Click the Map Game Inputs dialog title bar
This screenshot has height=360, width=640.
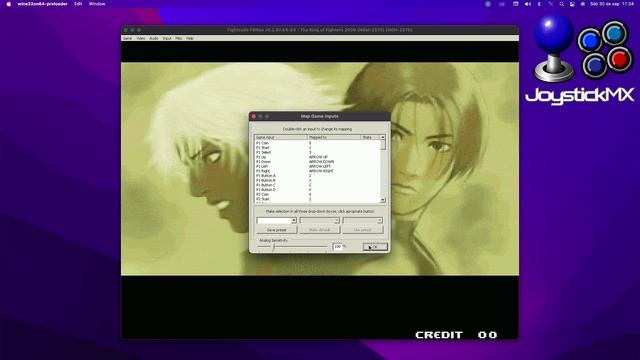[320, 116]
